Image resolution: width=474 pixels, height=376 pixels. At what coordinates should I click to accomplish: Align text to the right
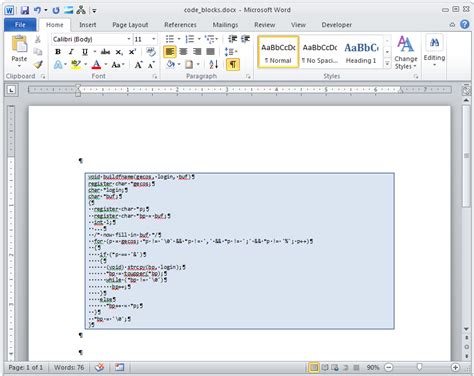click(x=197, y=52)
